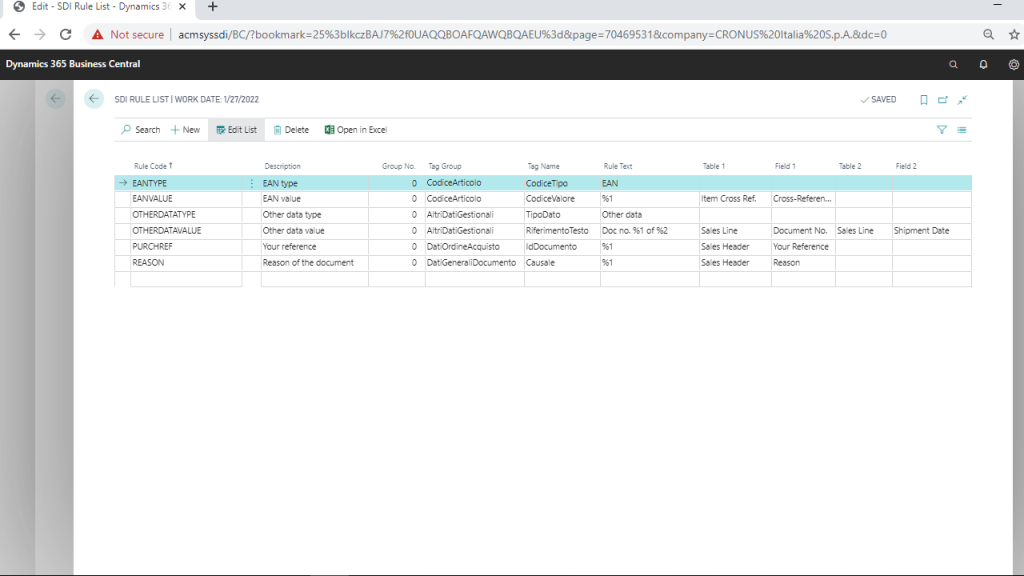Open notifications bell in Business Central header
The height and width of the screenshot is (576, 1024).
(983, 64)
